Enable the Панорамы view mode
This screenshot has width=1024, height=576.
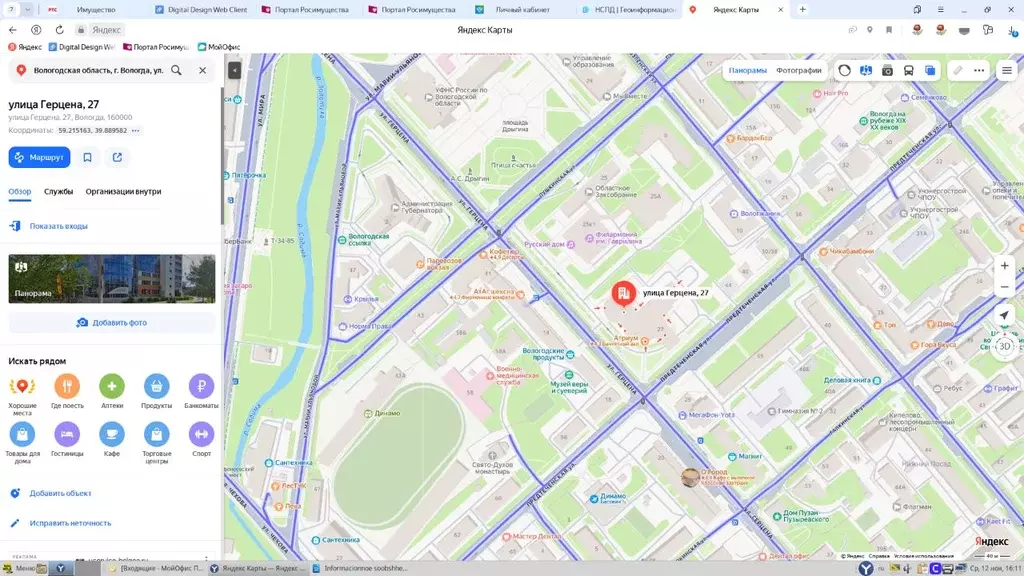pos(750,70)
